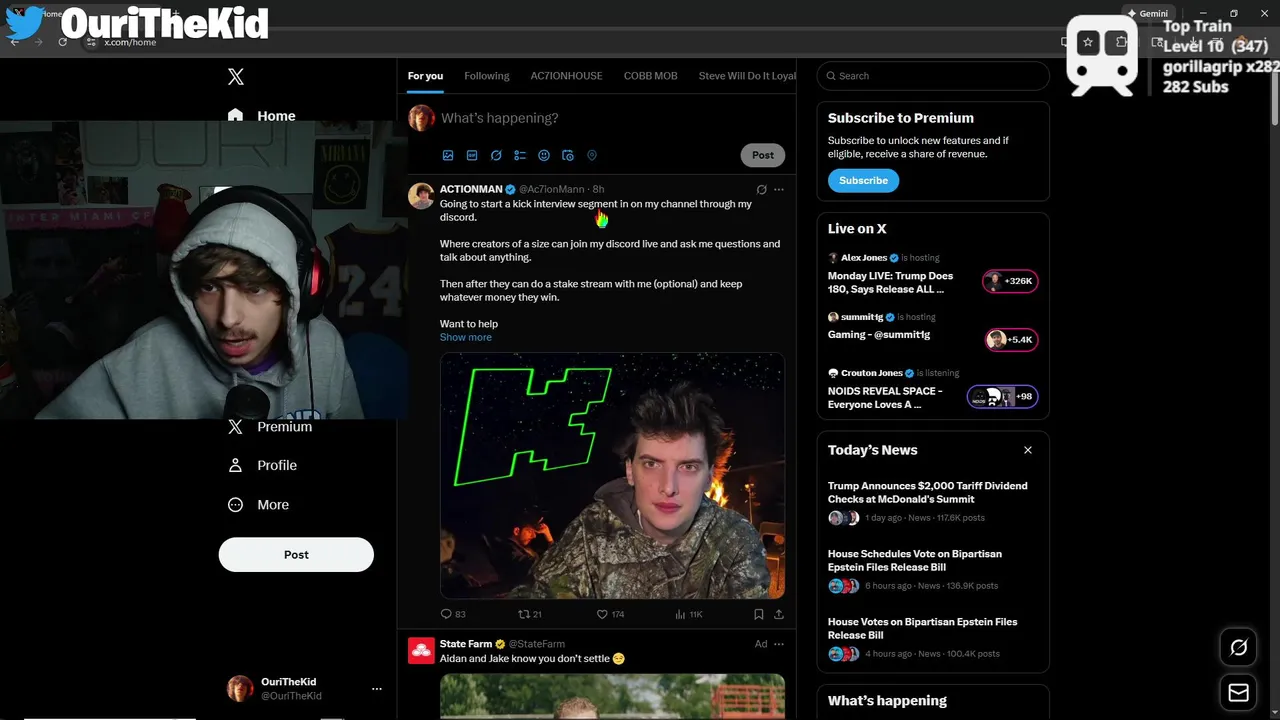
Task: Open the ACTIONMAN post image
Action: 612,475
